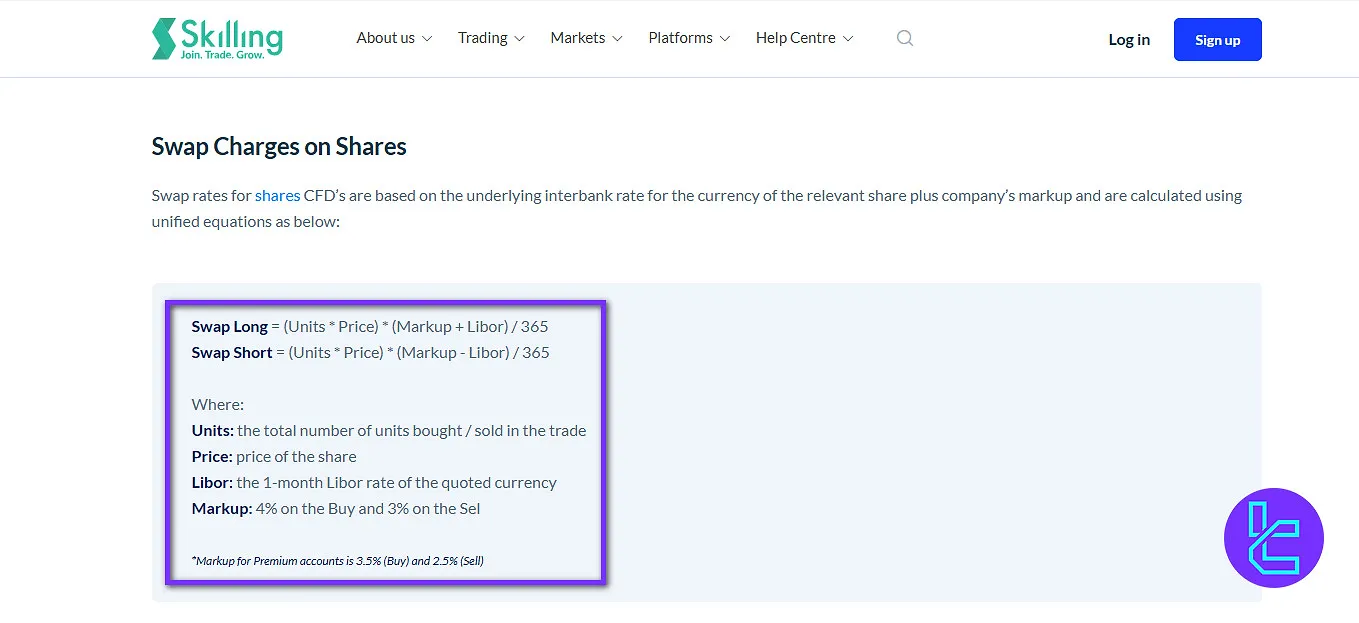Expand the Markets dropdown chevron
Viewport: 1359px width, 623px height.
tap(617, 39)
